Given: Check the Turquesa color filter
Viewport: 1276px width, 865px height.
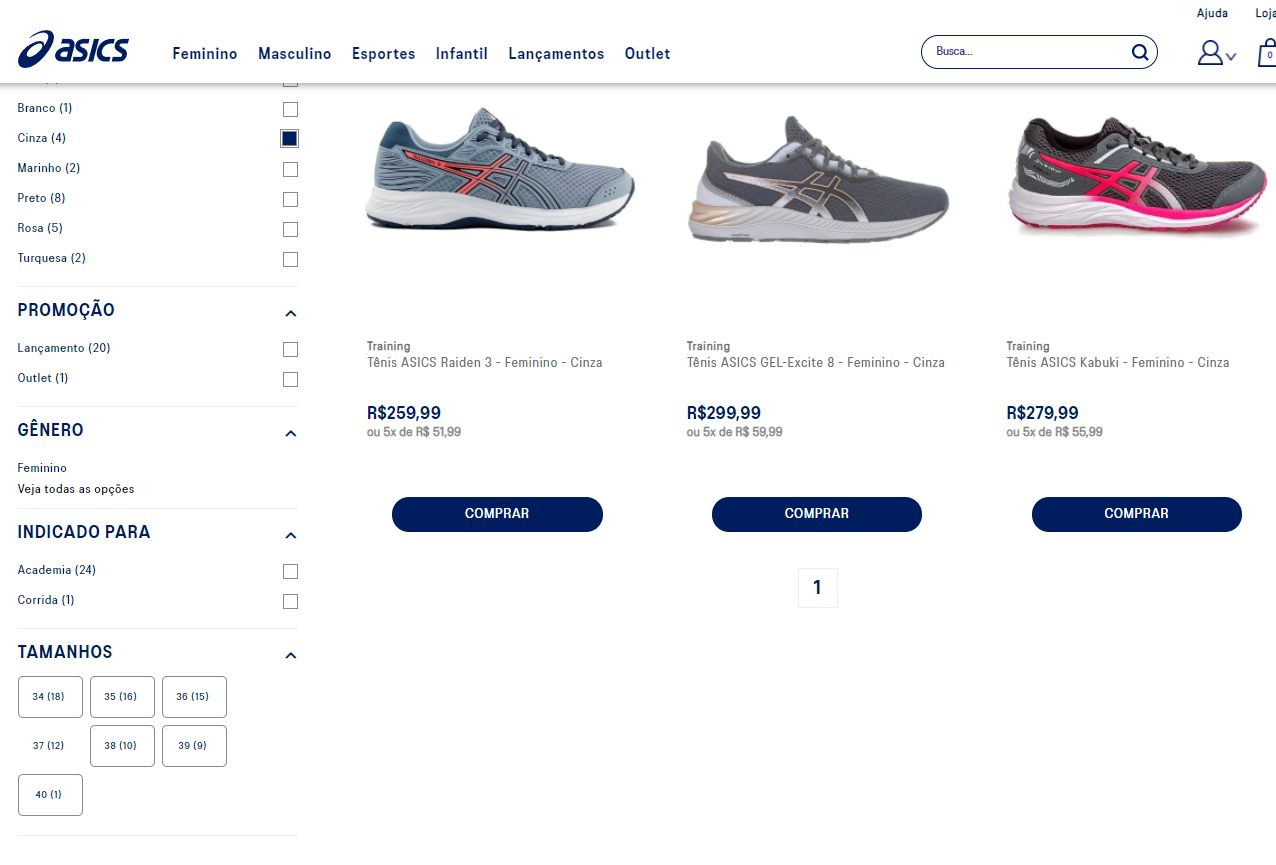Looking at the screenshot, I should 290,259.
